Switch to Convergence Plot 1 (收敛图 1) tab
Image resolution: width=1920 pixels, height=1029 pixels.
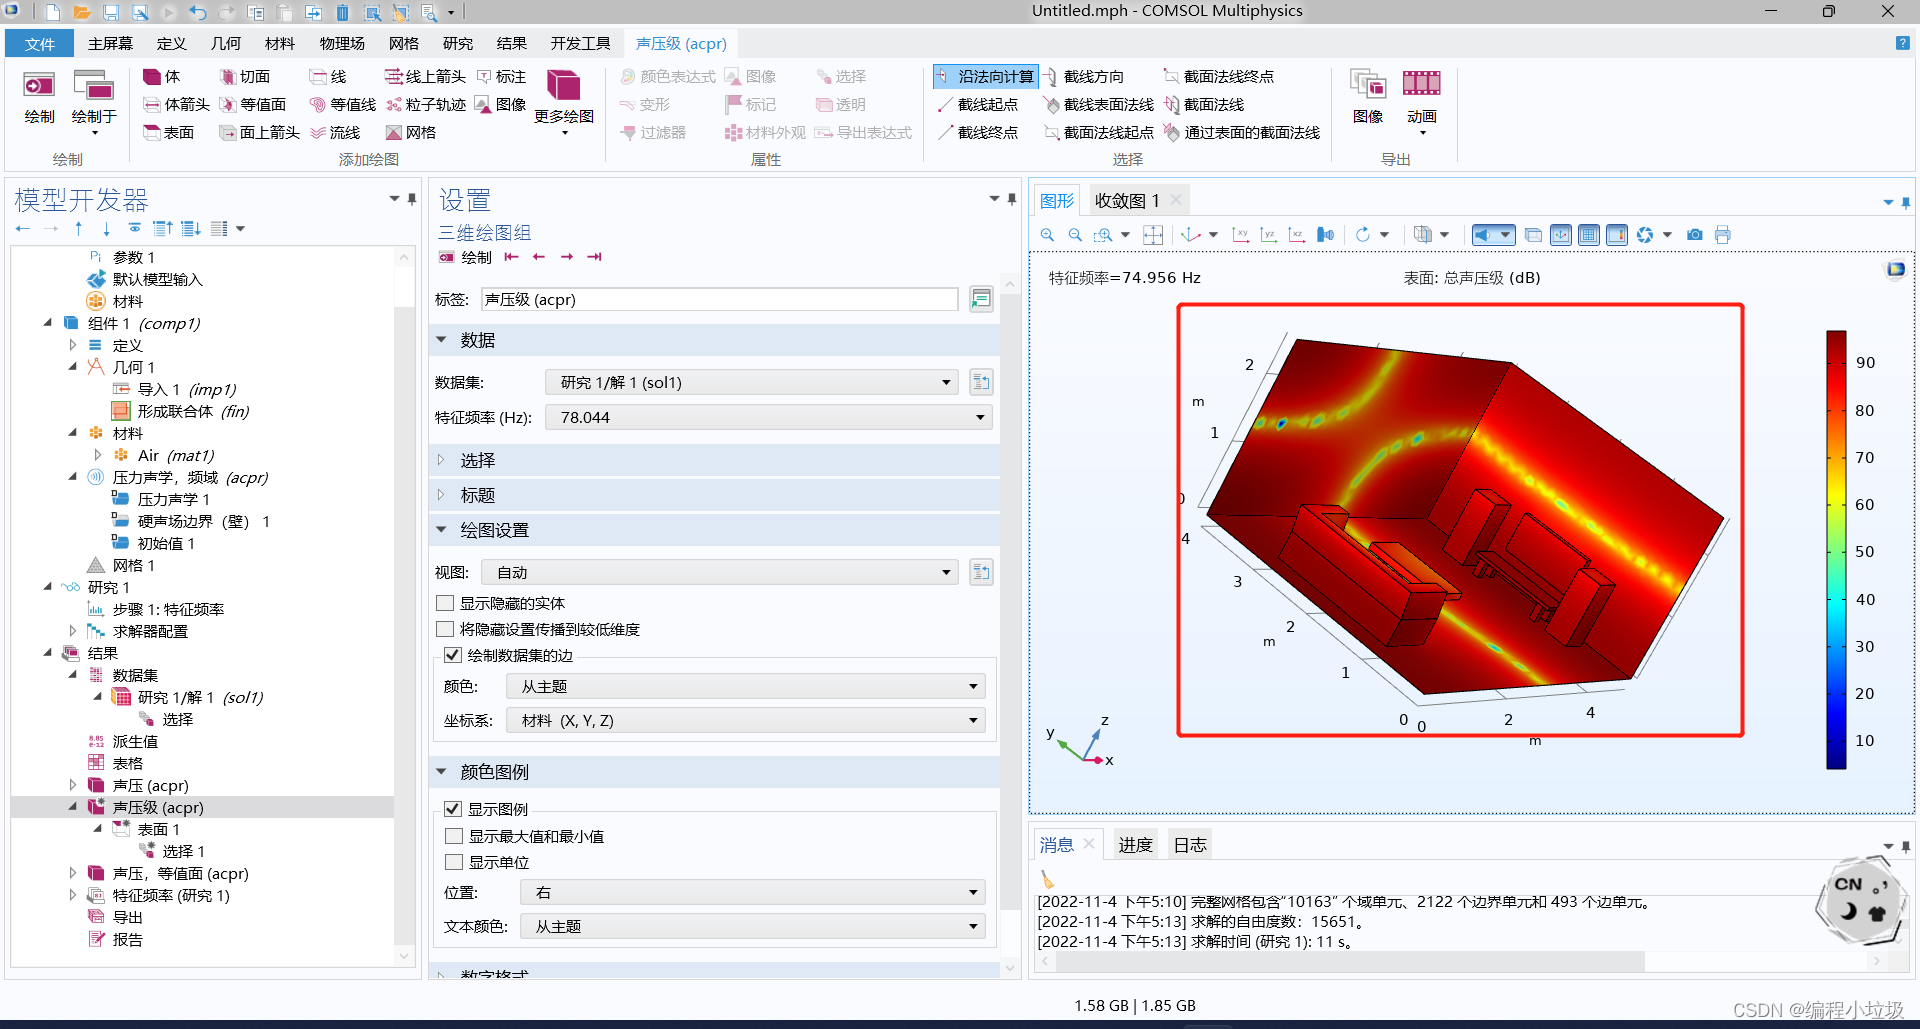click(1127, 200)
